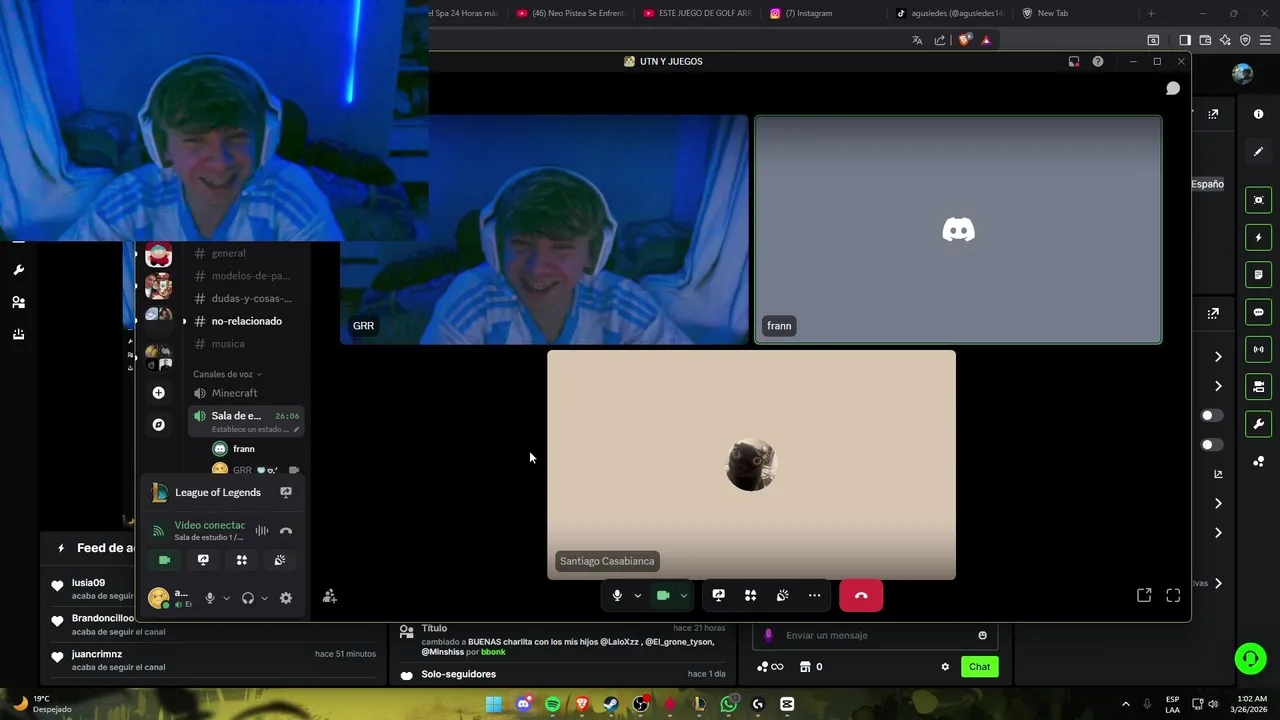1280x720 pixels.
Task: Share screen button in voice panel
Action: coord(203,560)
